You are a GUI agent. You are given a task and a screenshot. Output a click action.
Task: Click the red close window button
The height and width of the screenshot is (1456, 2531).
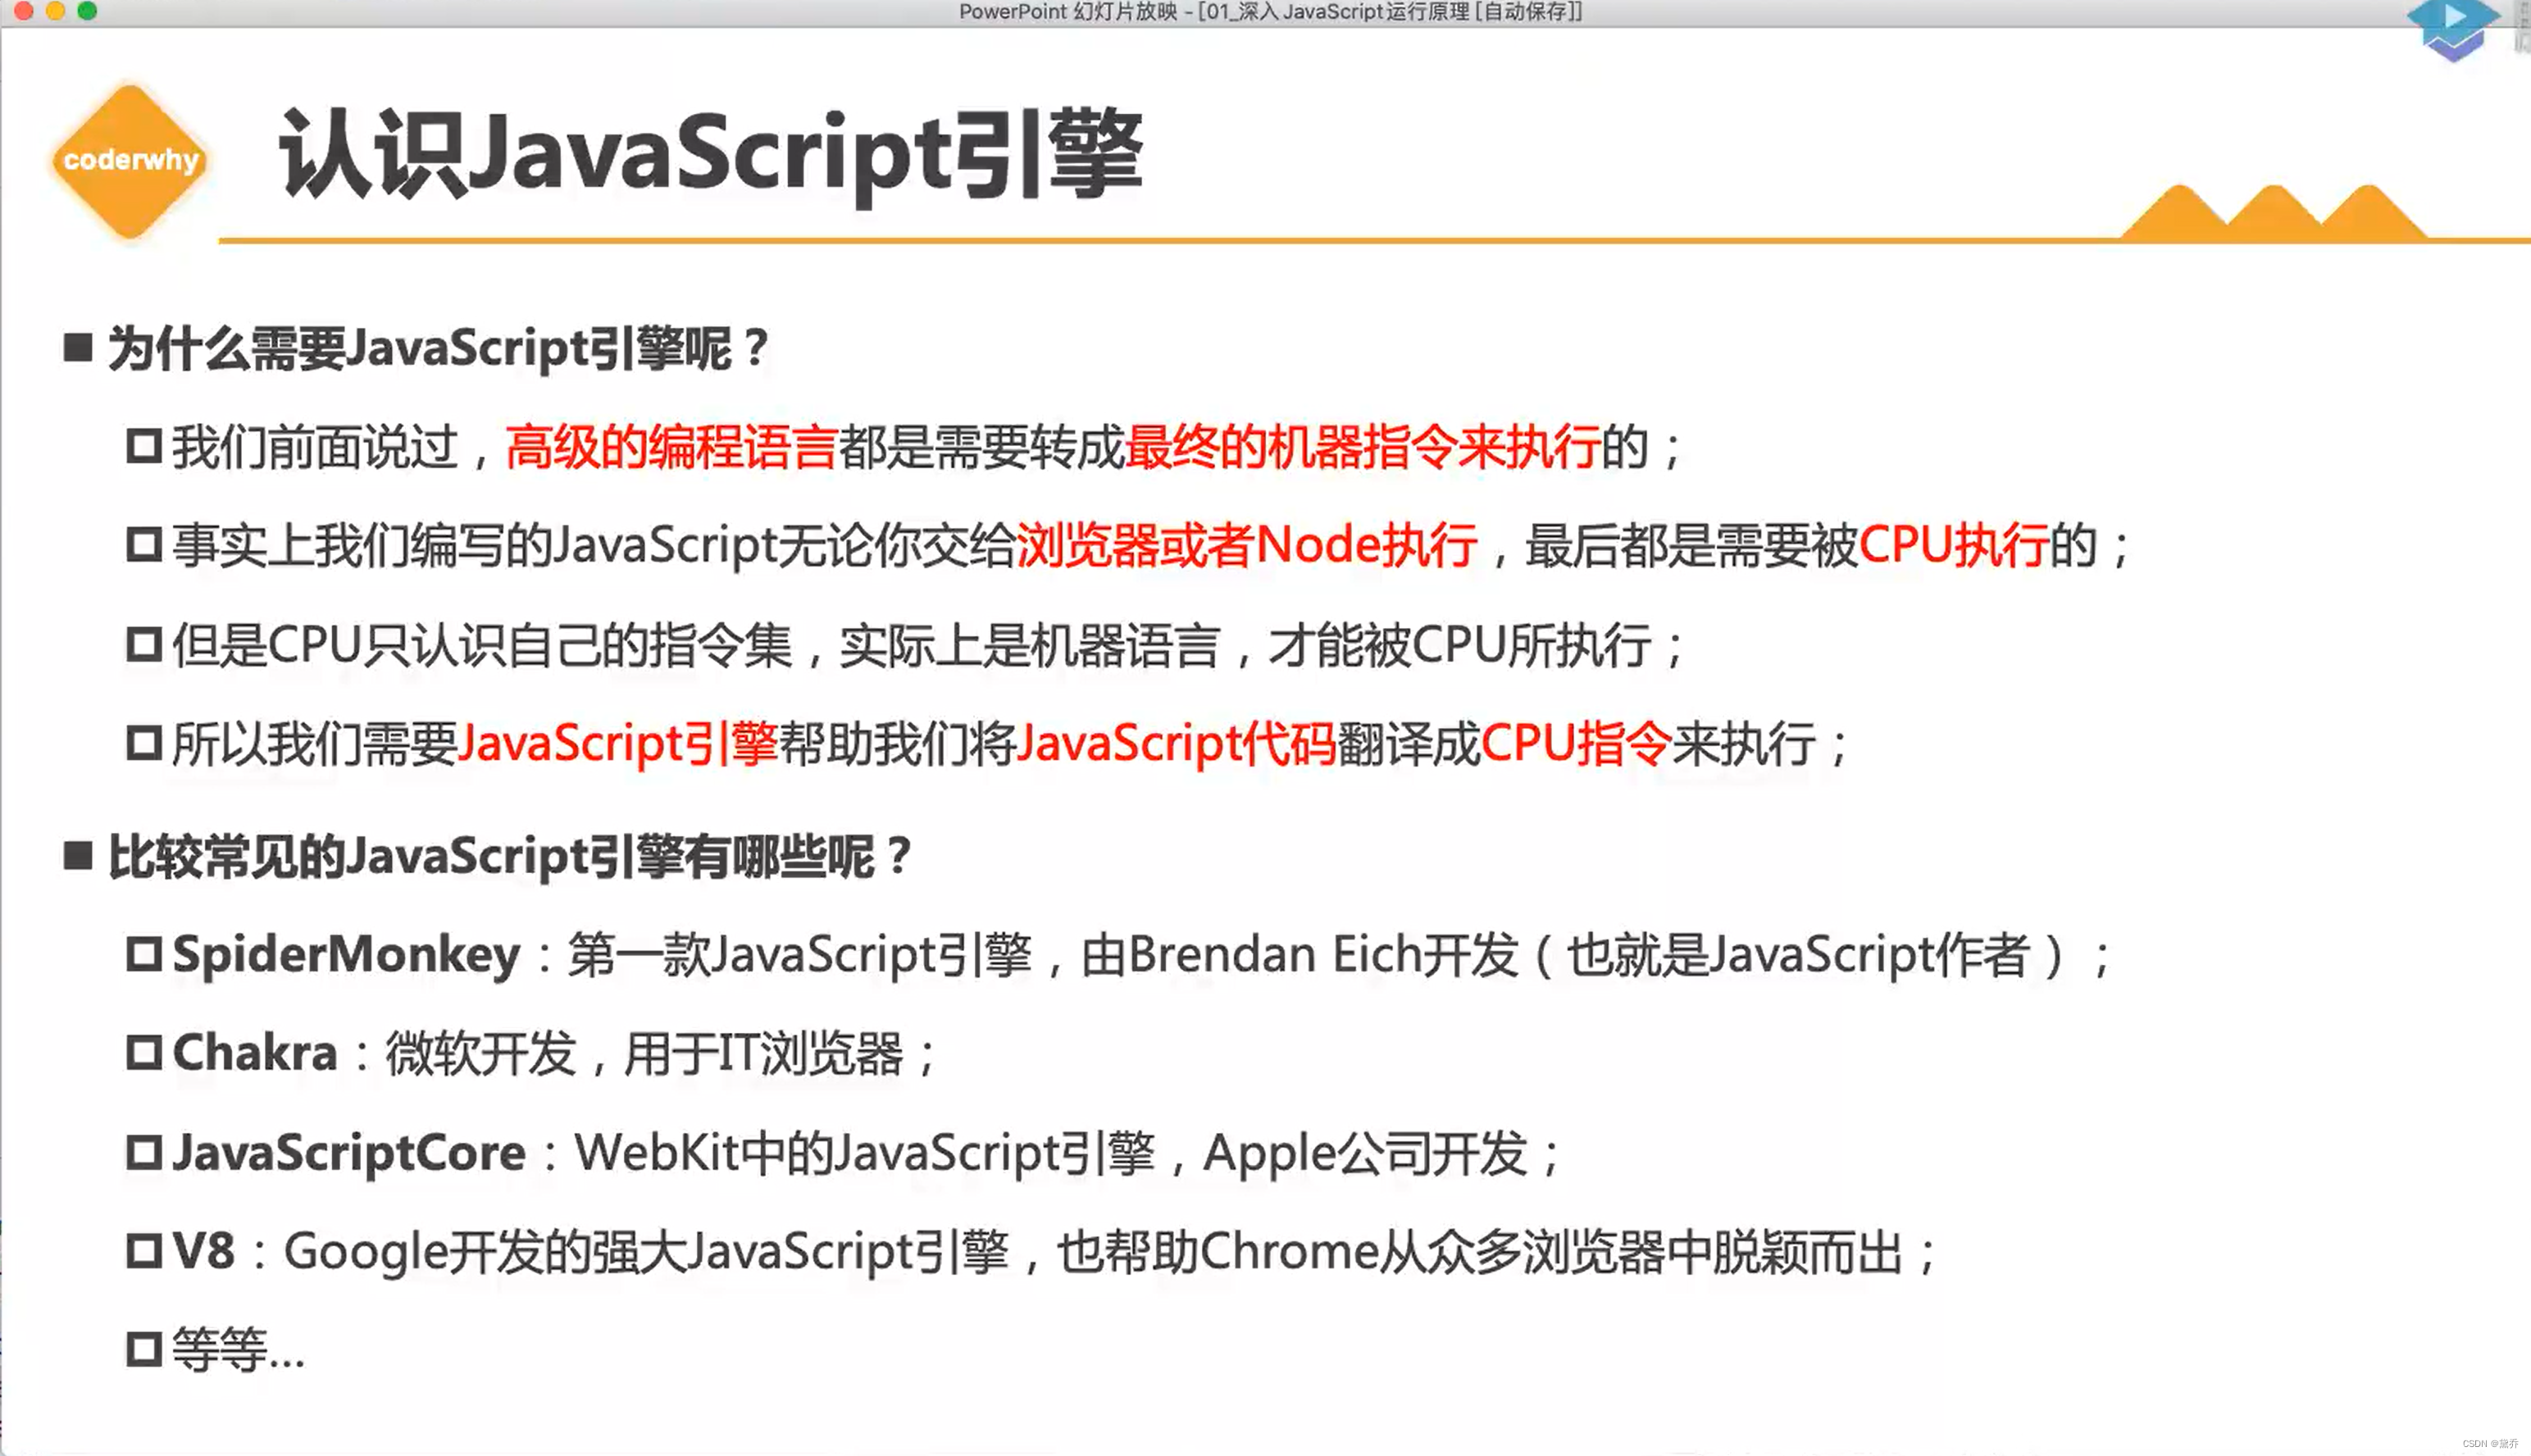click(x=24, y=11)
